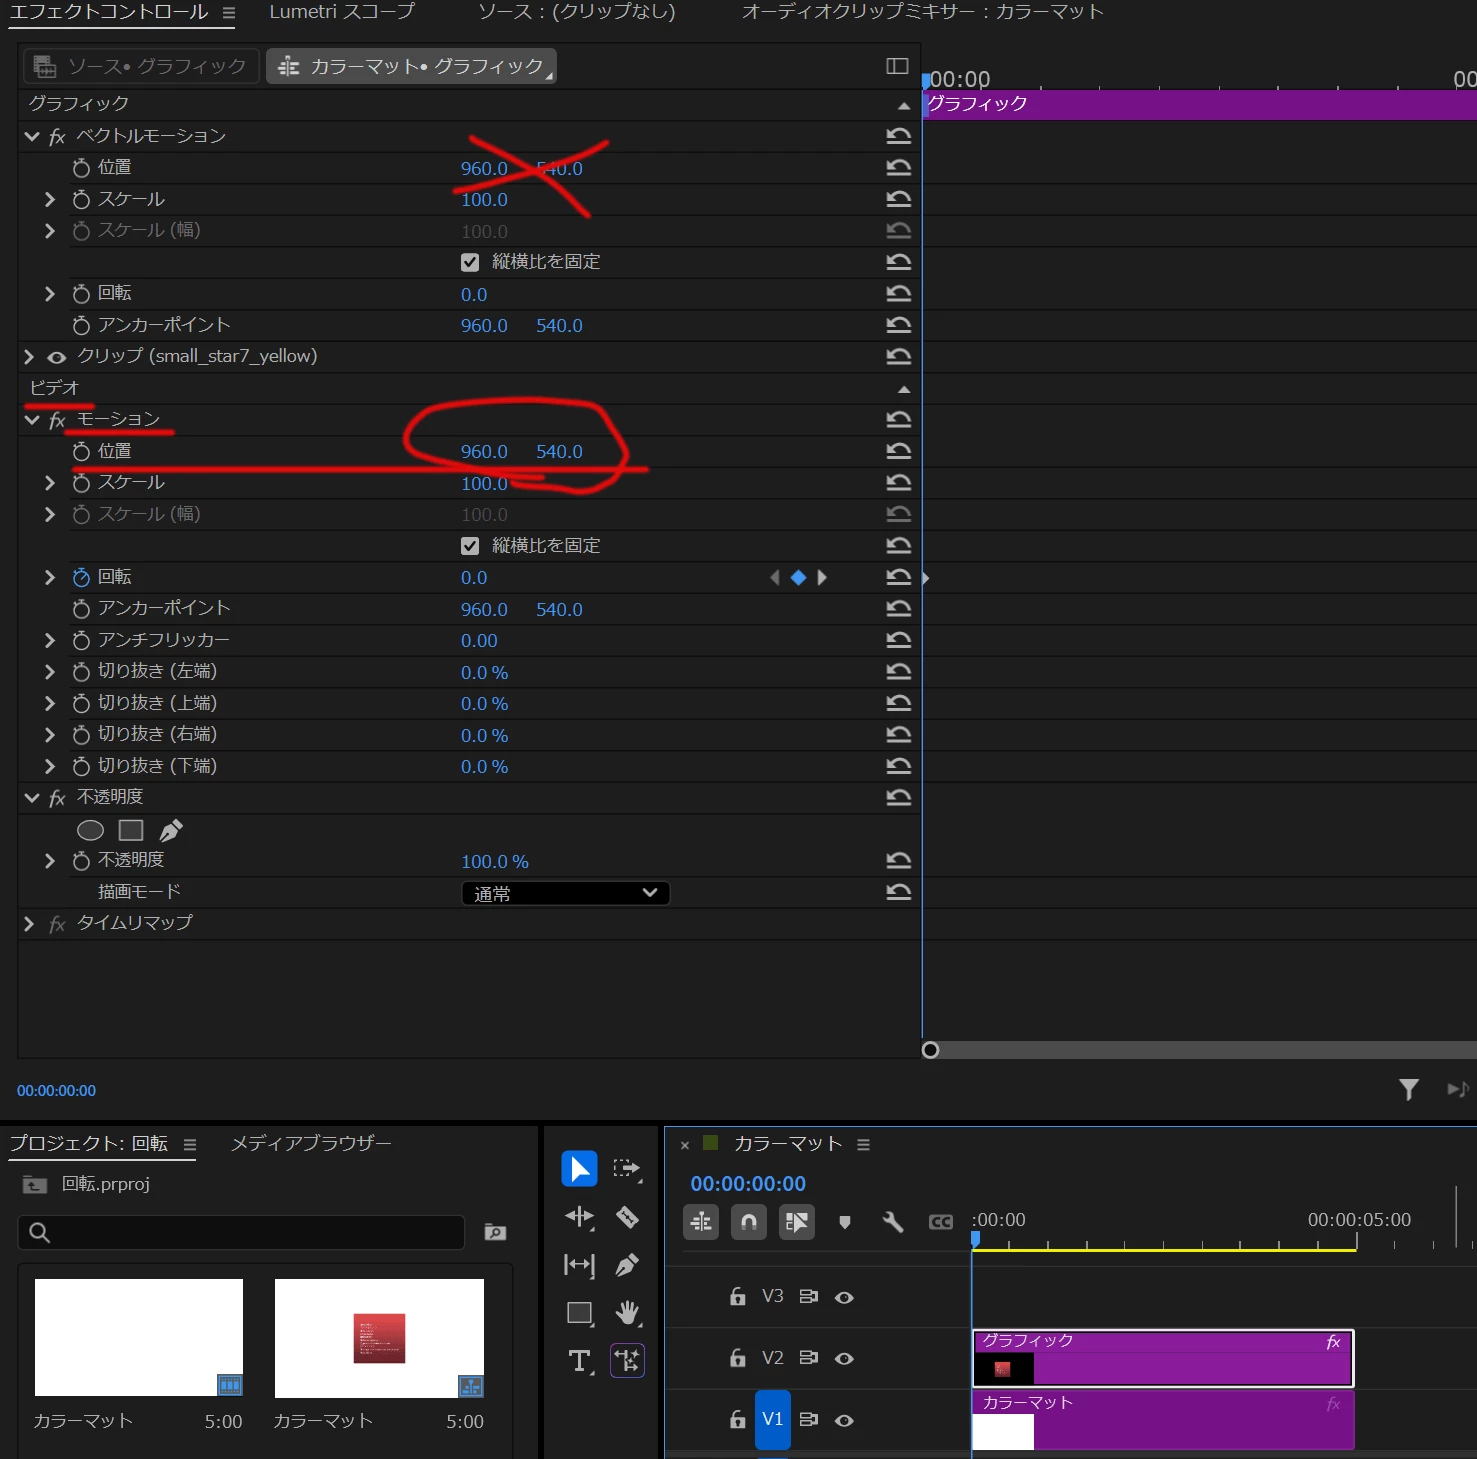Click 不透明度 value 100.0 %

(x=495, y=862)
